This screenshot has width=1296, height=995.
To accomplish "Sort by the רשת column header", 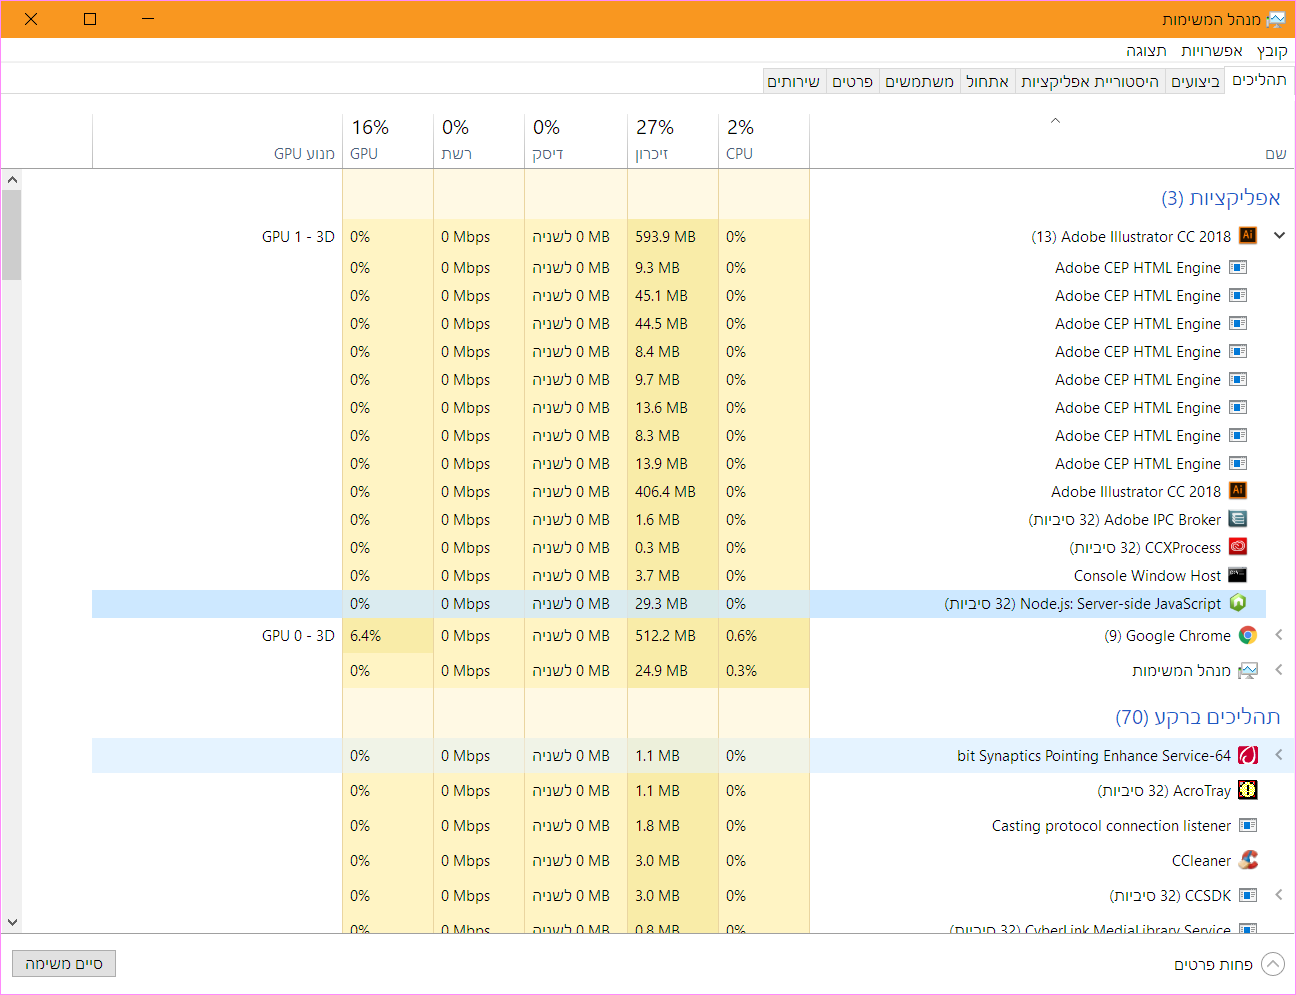I will tap(479, 140).
